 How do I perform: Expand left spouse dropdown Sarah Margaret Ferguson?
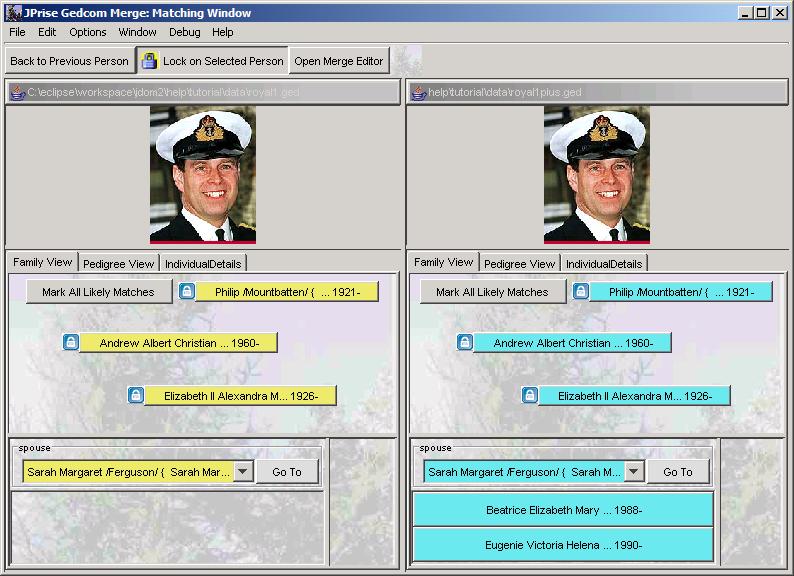pos(243,472)
